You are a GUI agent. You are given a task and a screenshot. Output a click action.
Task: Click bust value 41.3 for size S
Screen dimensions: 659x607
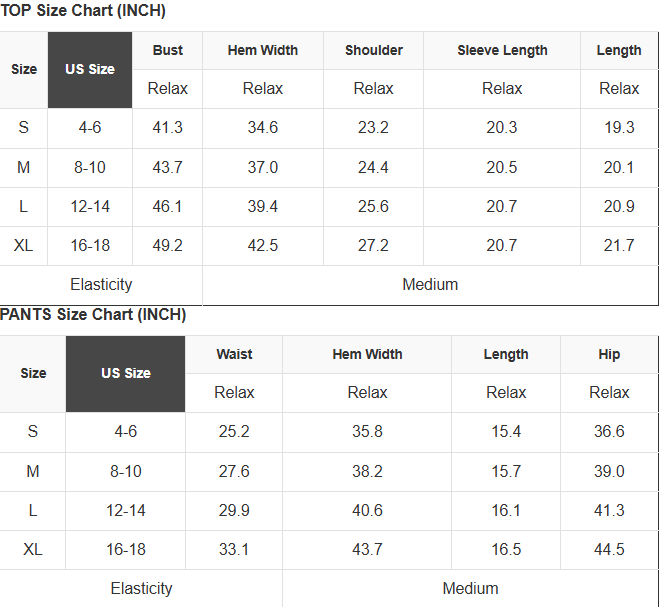pos(168,127)
